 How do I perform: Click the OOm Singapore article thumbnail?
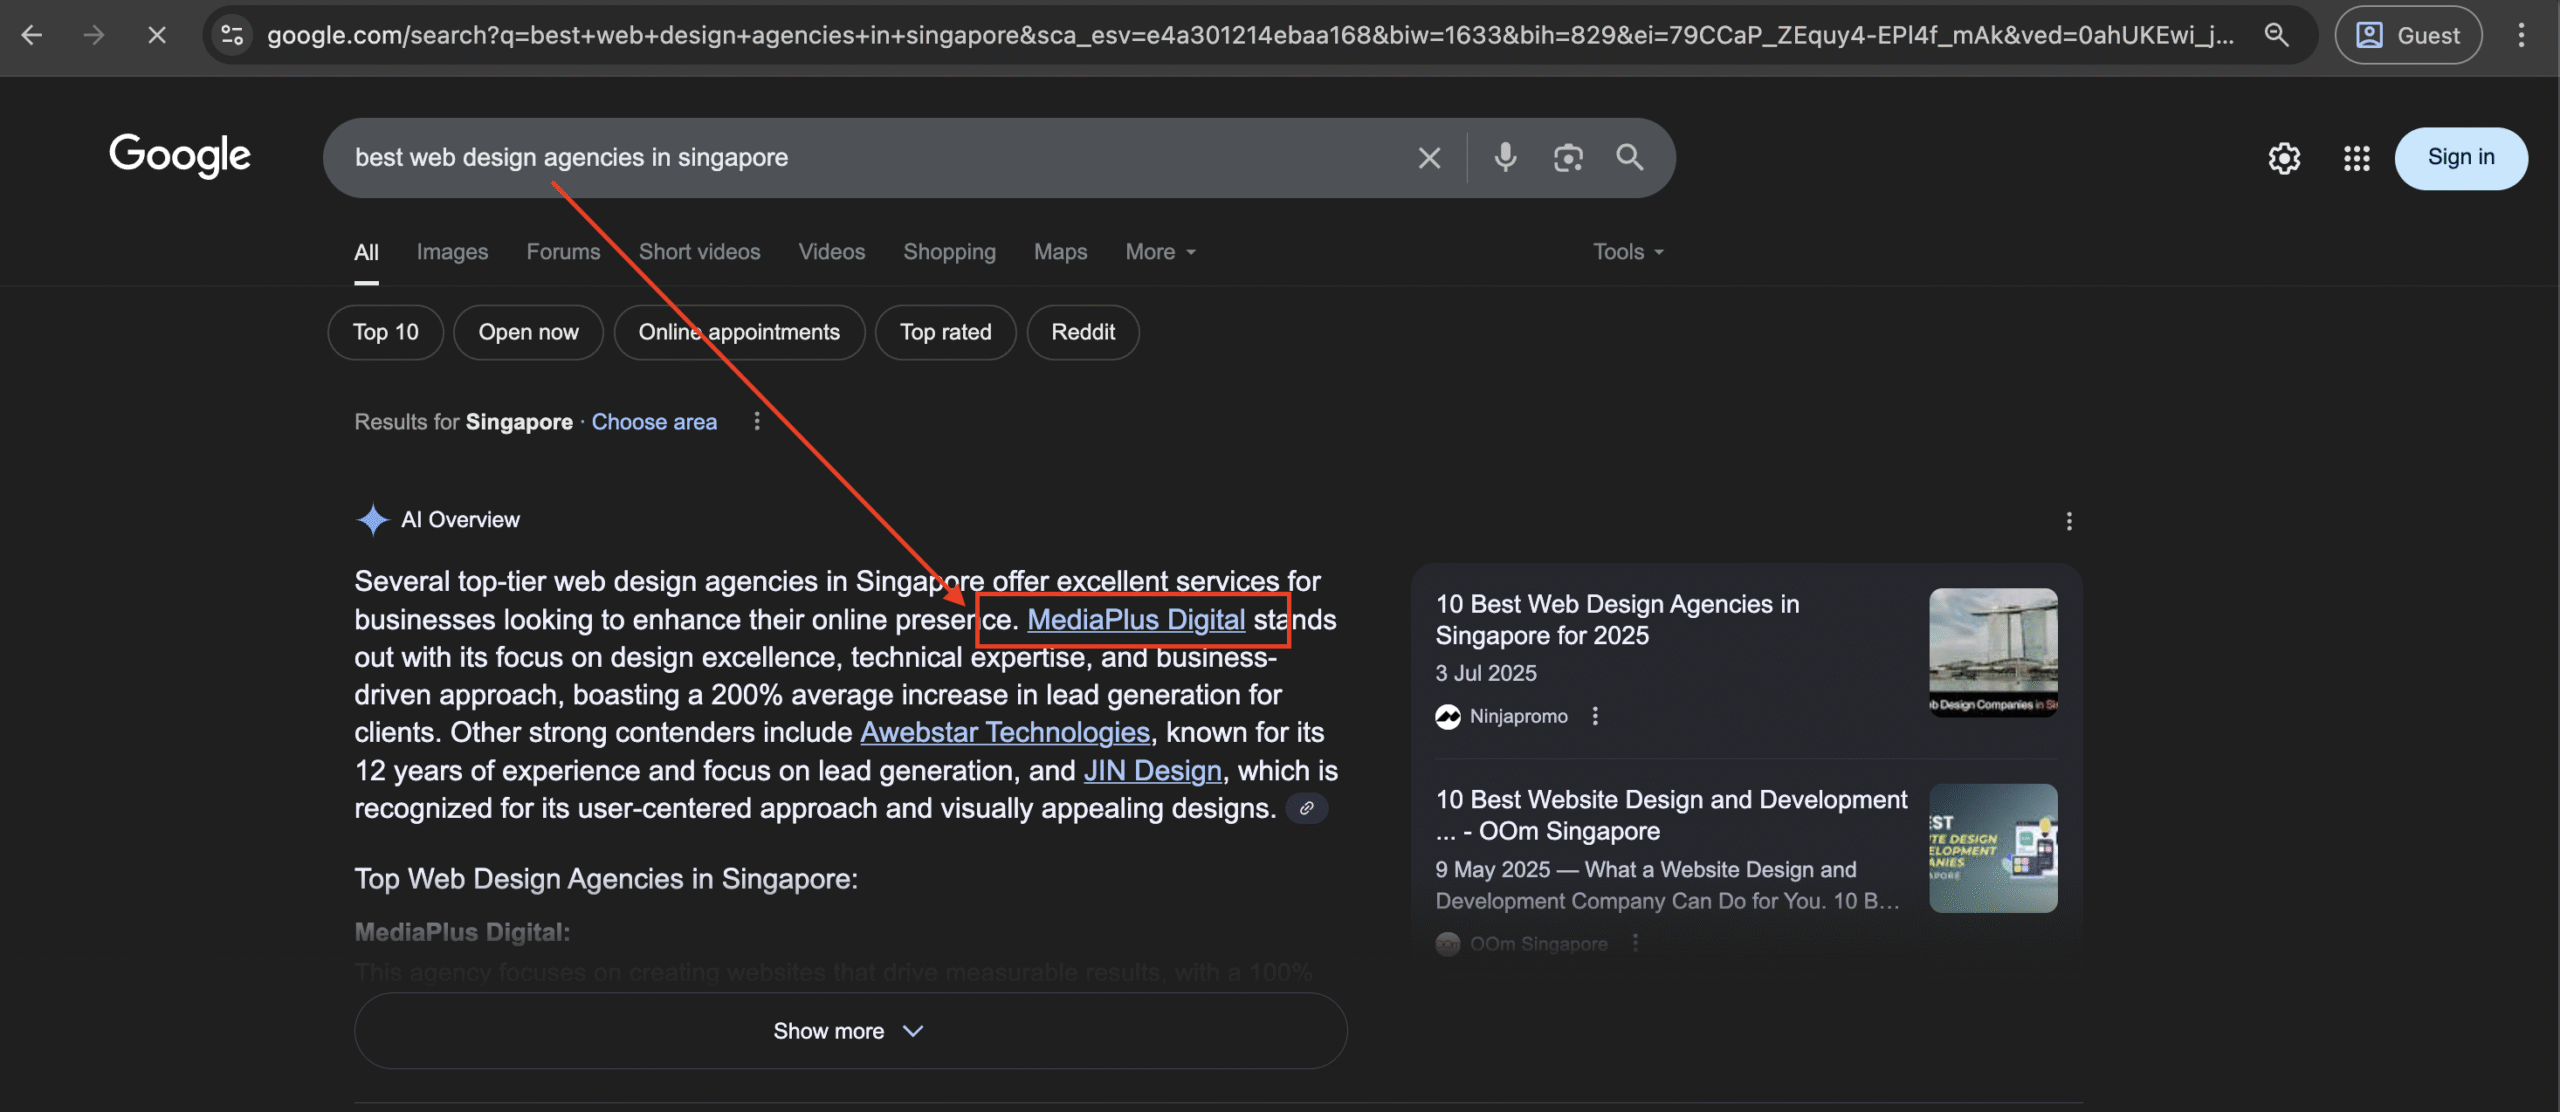coord(1993,848)
